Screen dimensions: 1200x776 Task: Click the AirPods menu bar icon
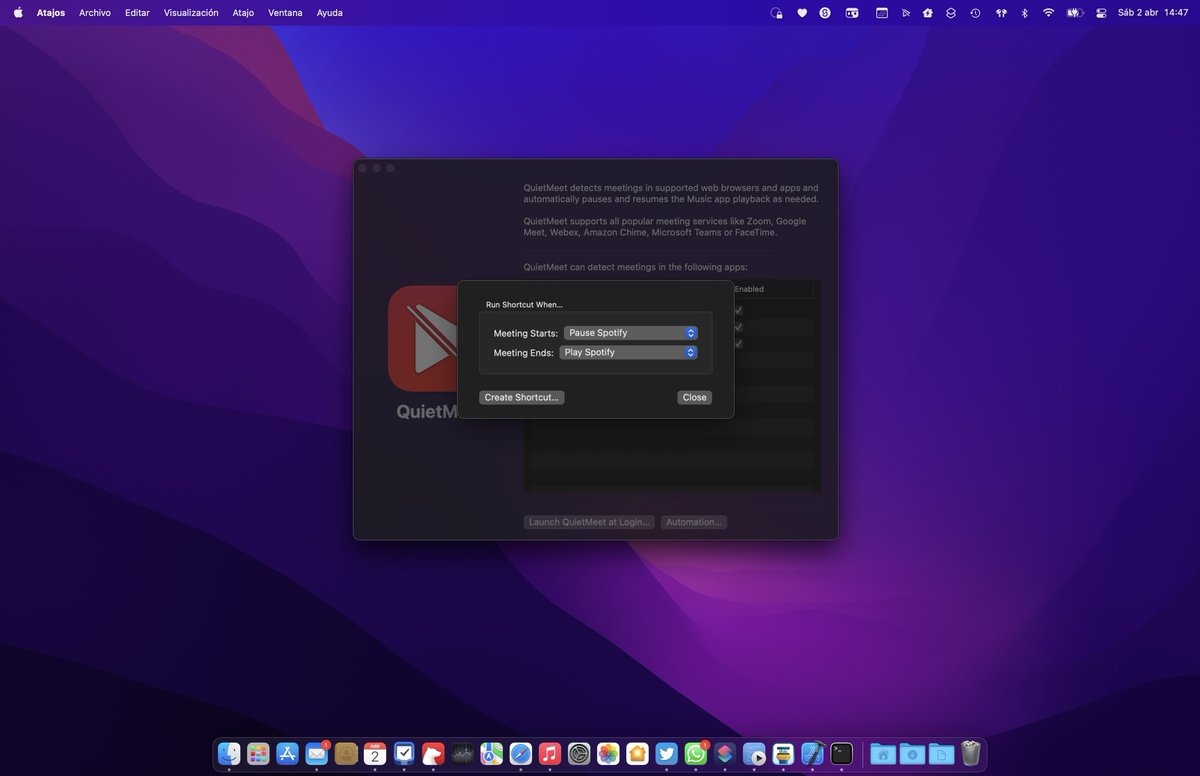(1000, 13)
